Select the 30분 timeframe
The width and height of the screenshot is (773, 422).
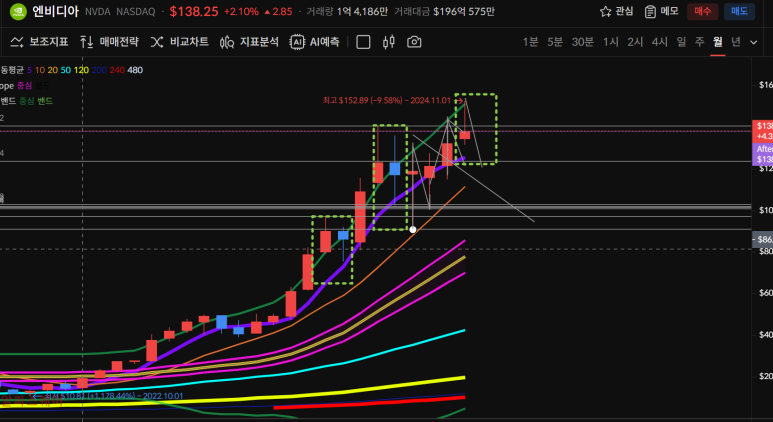click(583, 42)
